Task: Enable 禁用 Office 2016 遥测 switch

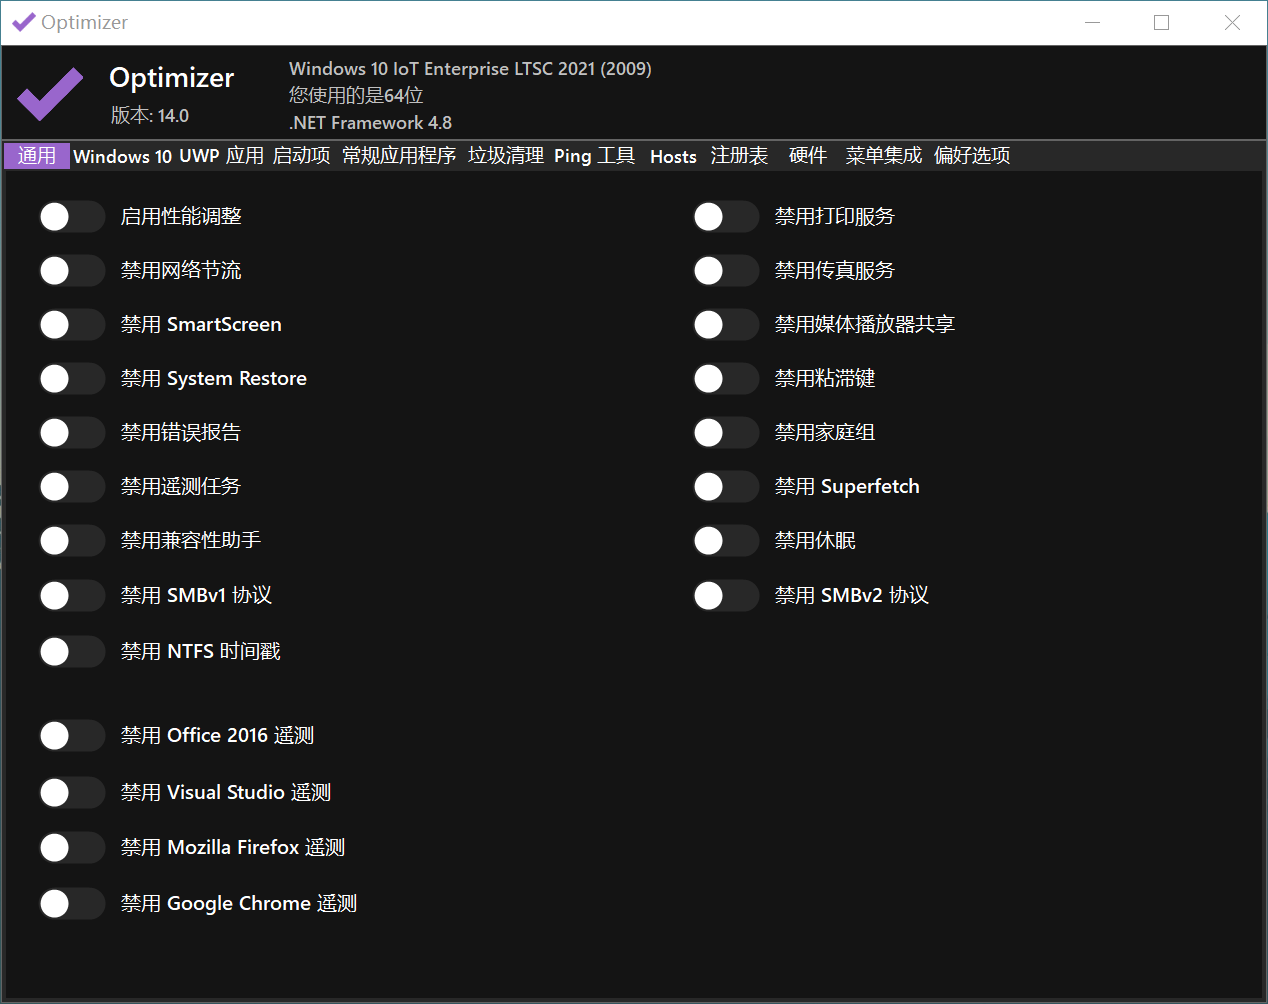Action: (x=72, y=736)
